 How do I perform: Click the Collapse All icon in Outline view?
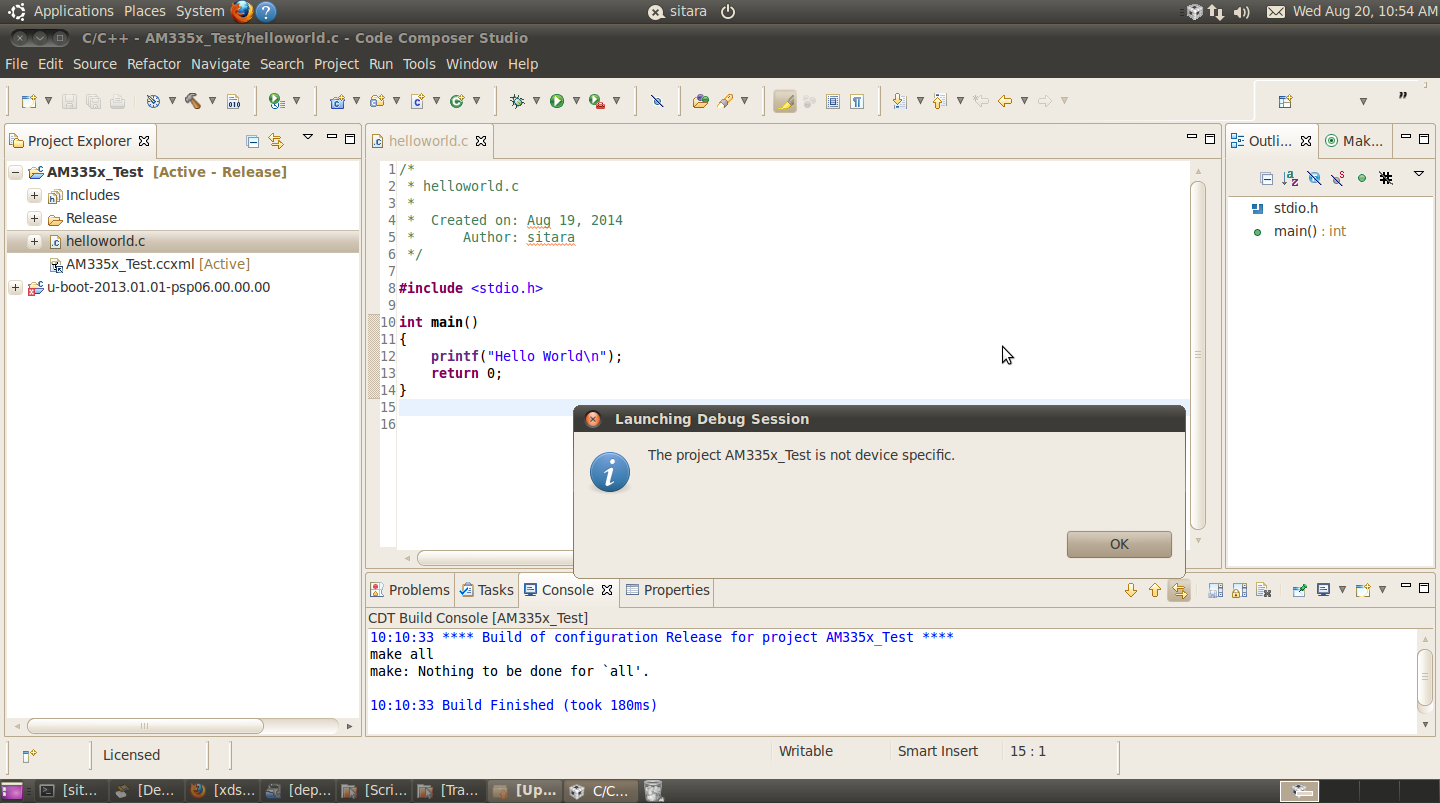coord(1266,178)
